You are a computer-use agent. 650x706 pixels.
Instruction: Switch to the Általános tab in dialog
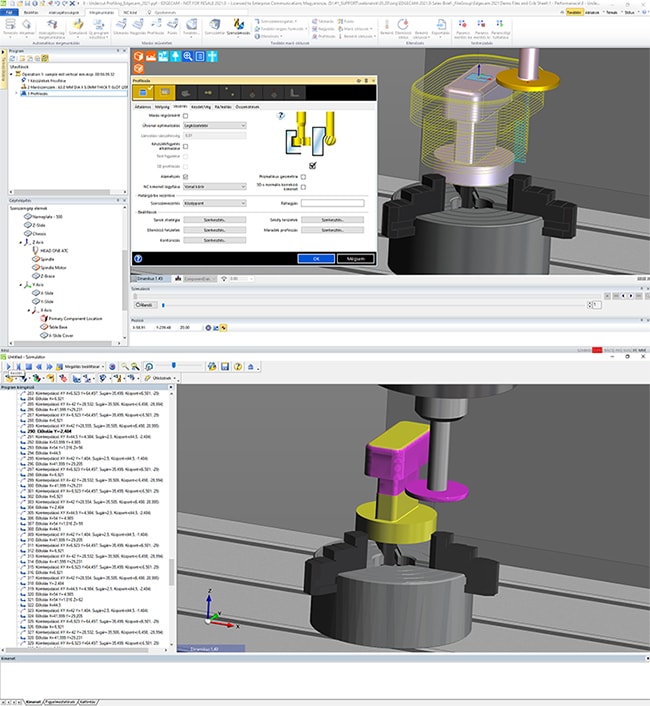[143, 107]
